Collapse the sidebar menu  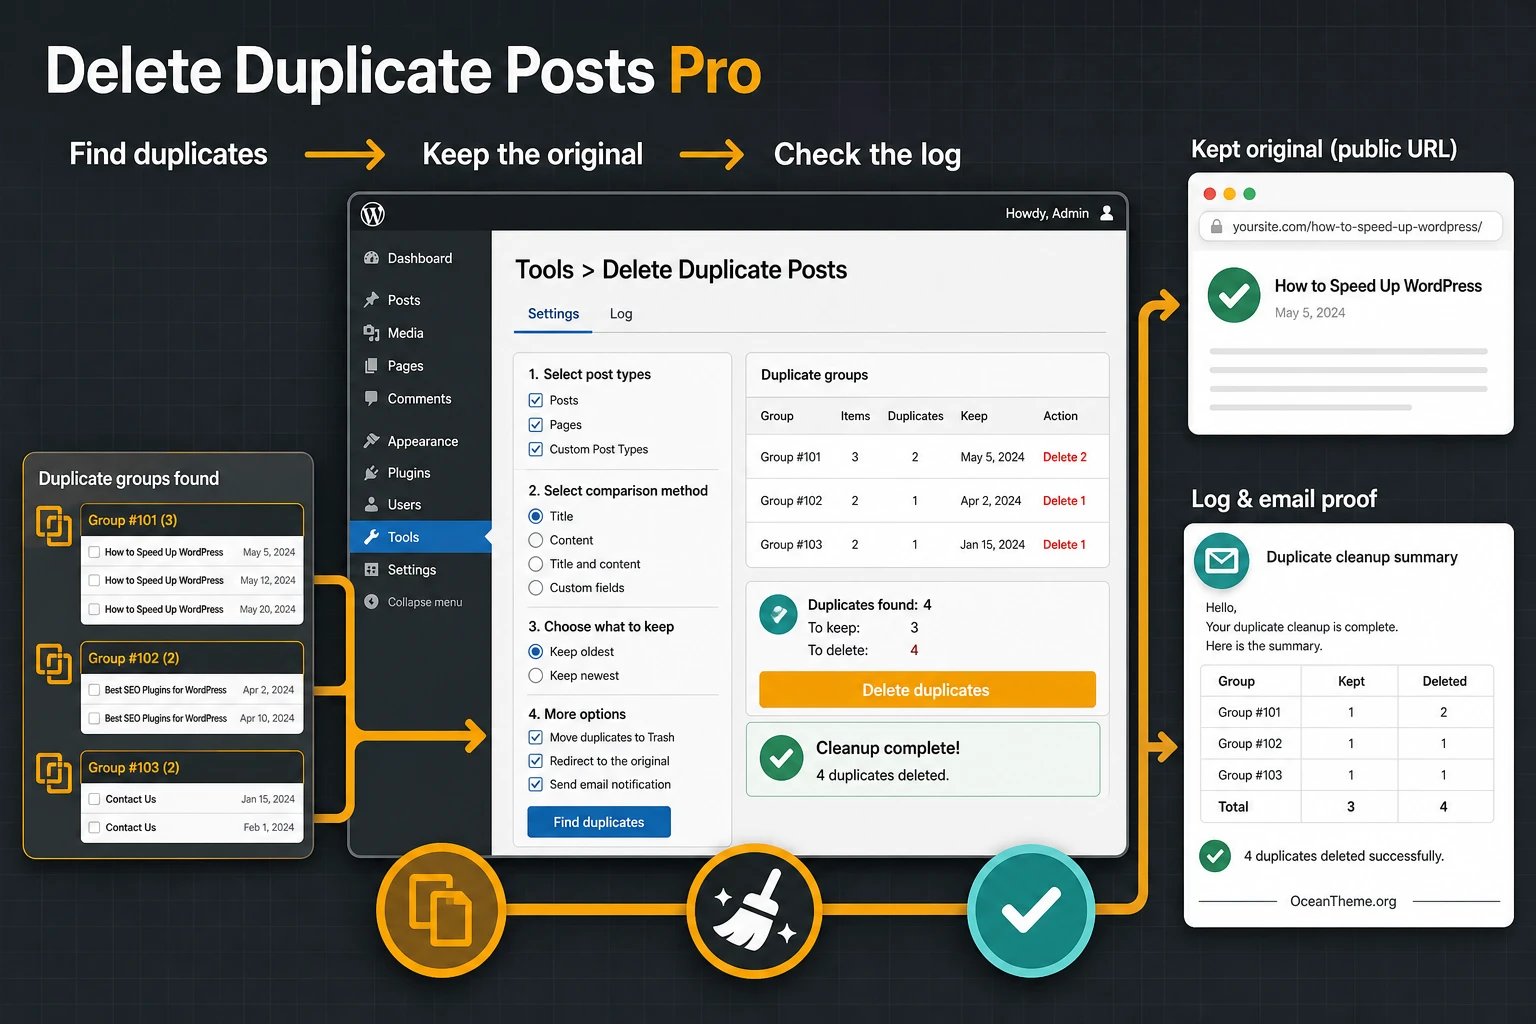(413, 602)
